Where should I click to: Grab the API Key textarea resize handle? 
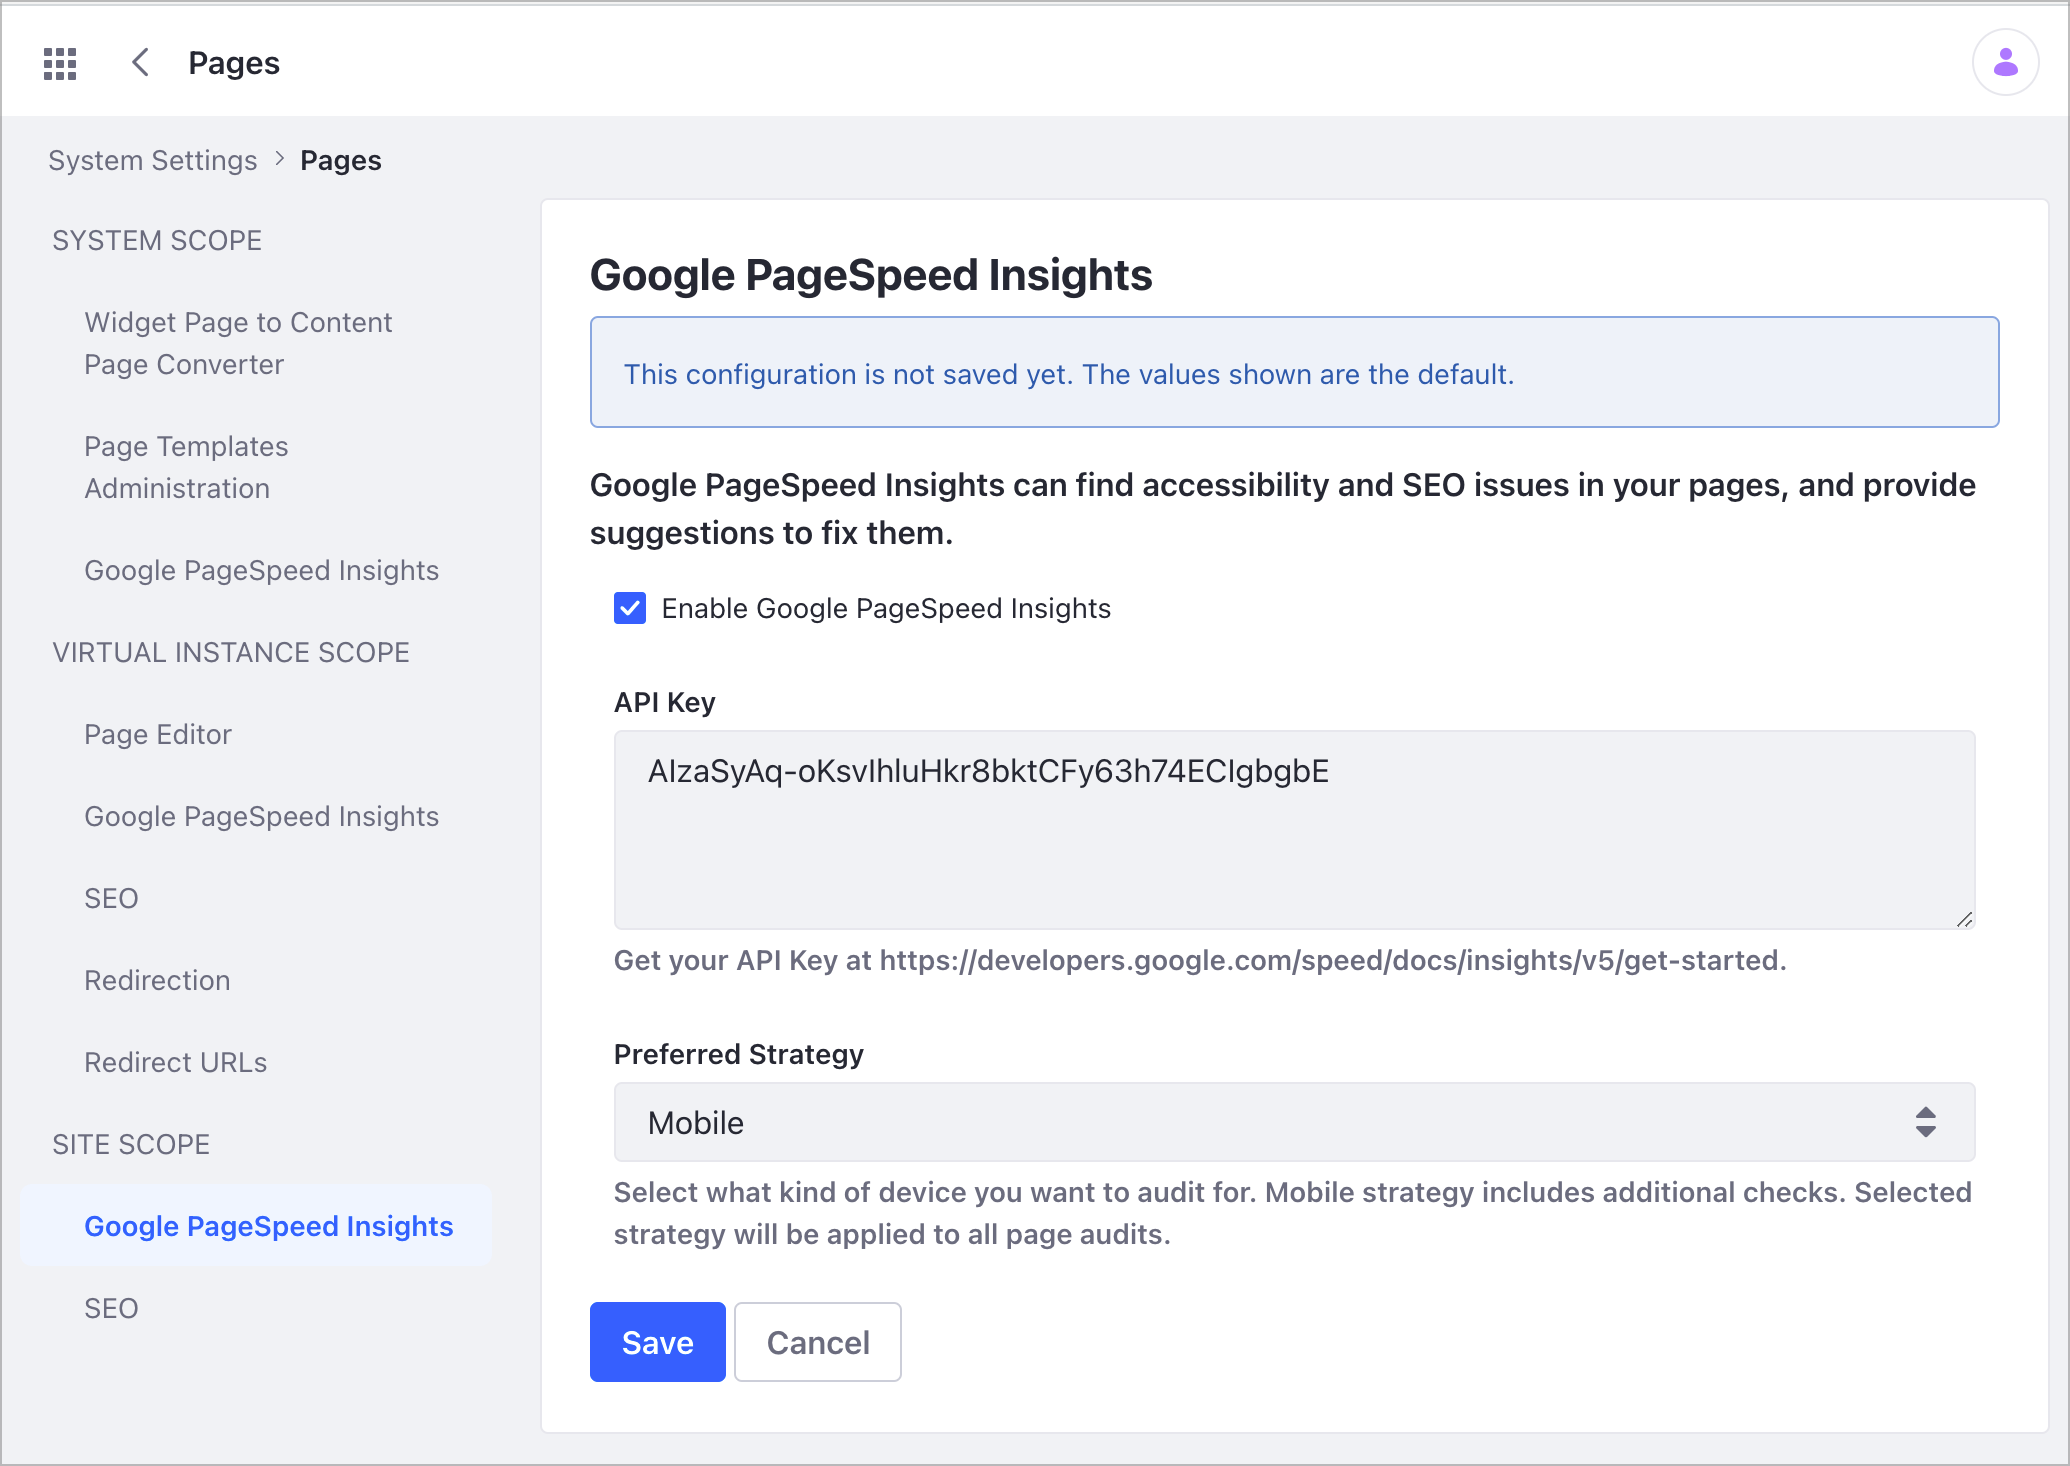1964,919
